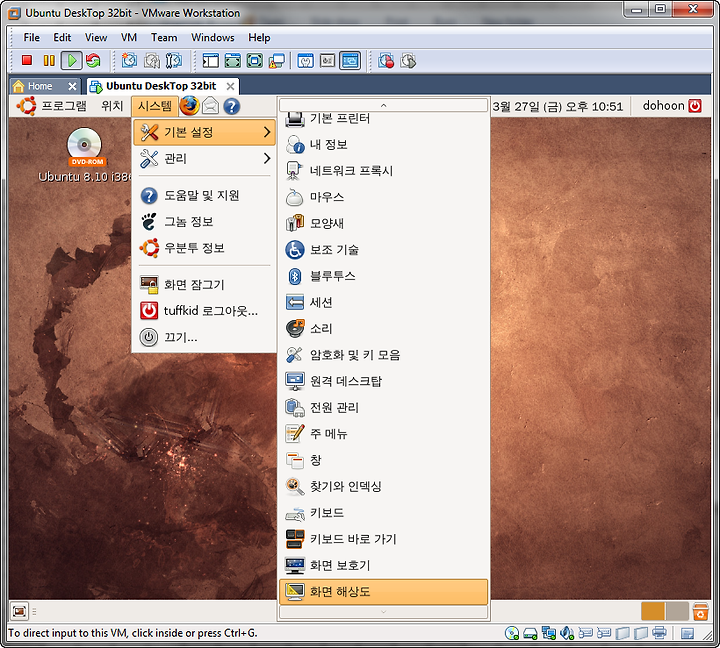This screenshot has height=648, width=720.
Task: Select the highlighted console view toolbar icon
Action: tap(350, 61)
